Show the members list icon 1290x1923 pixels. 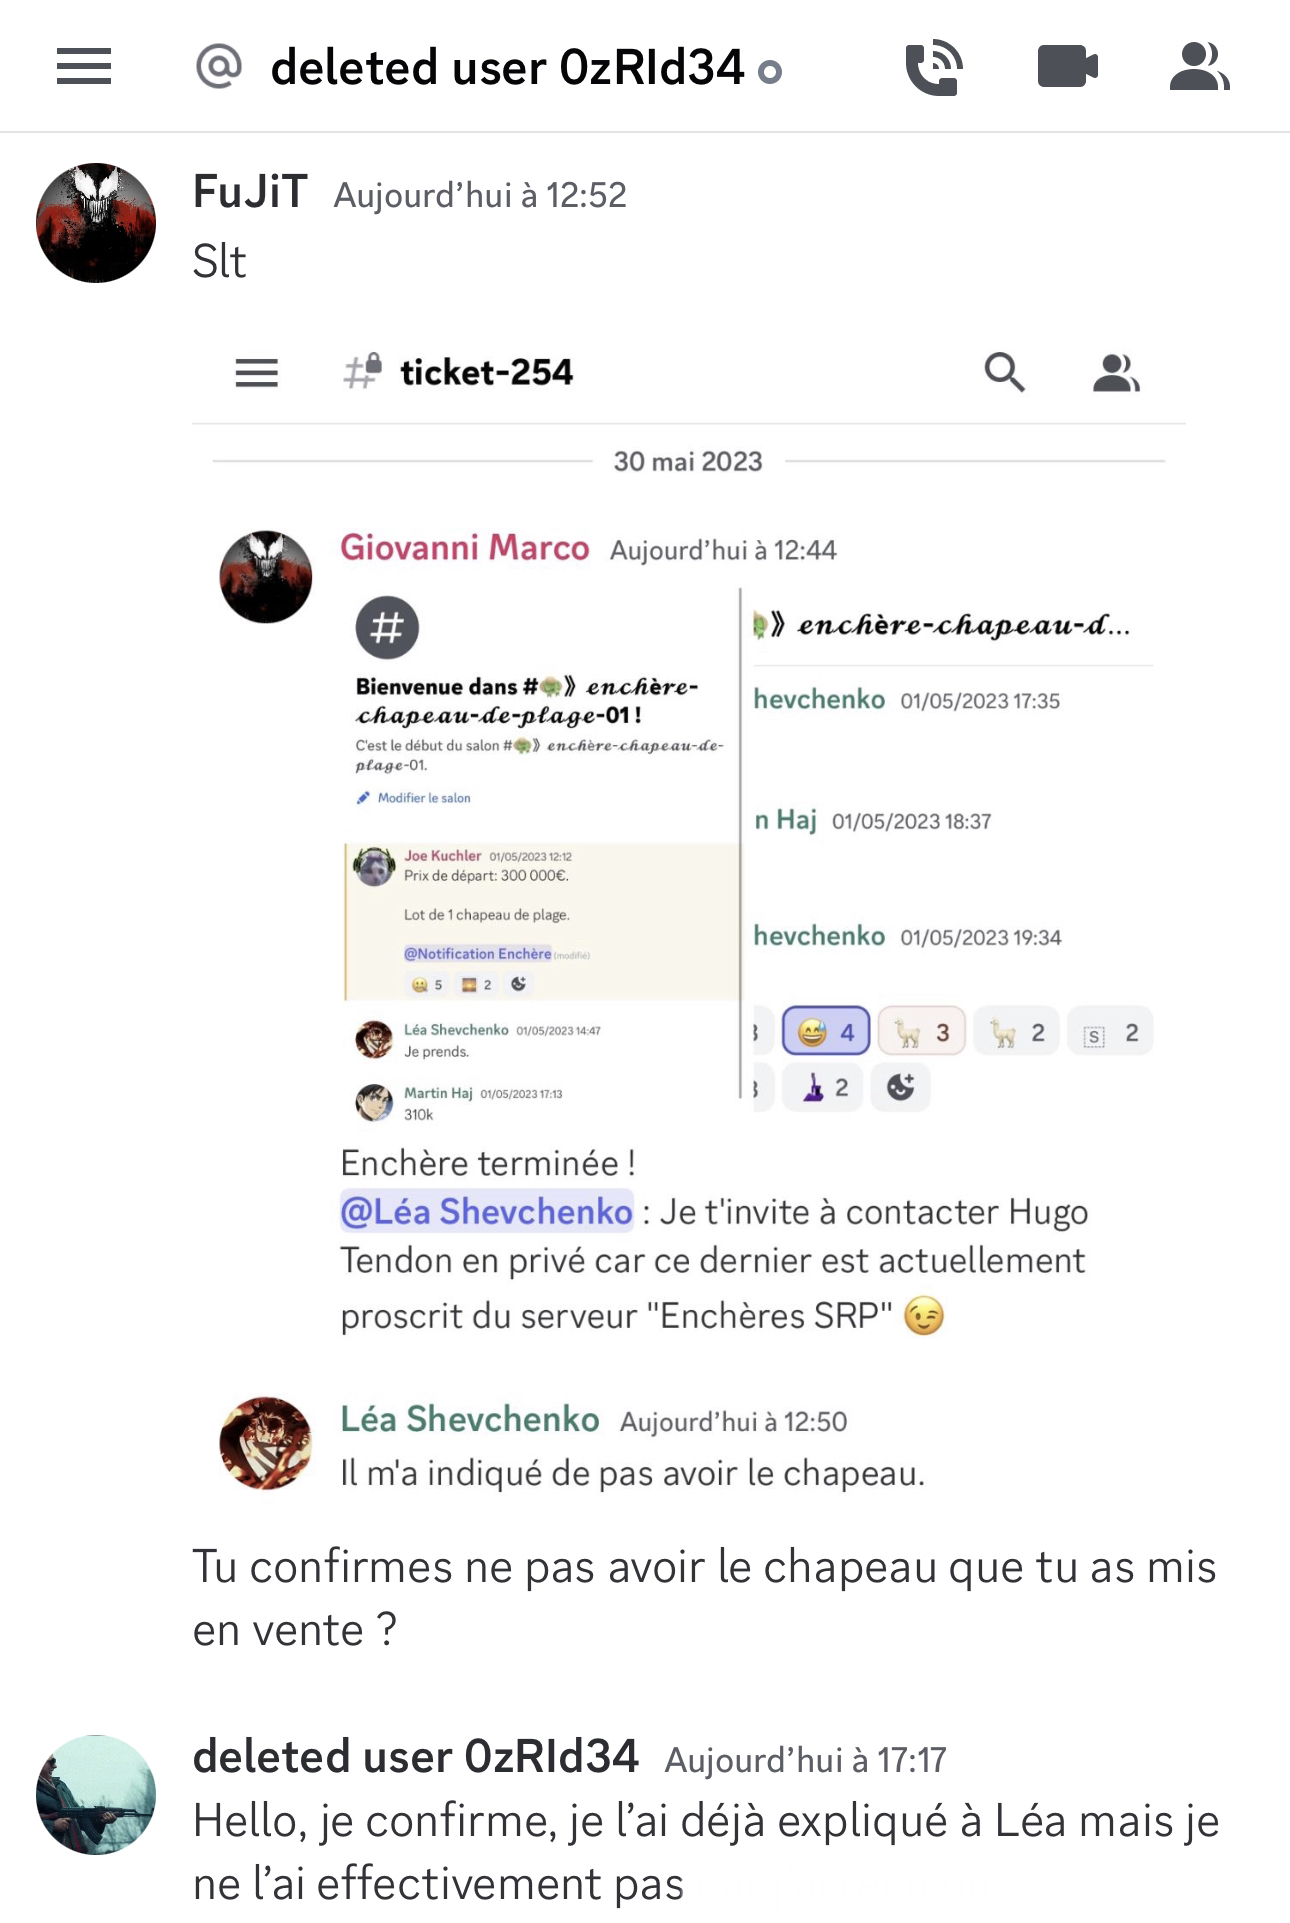1199,67
